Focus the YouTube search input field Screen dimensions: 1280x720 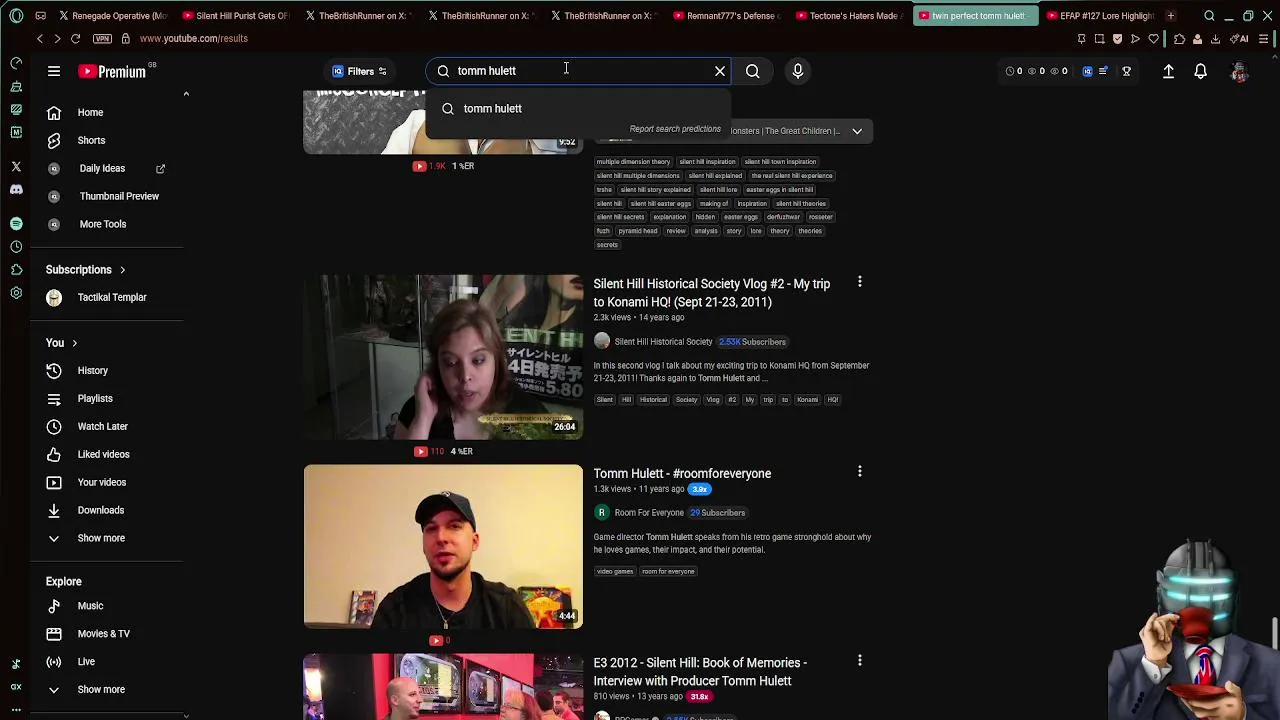pyautogui.click(x=580, y=71)
